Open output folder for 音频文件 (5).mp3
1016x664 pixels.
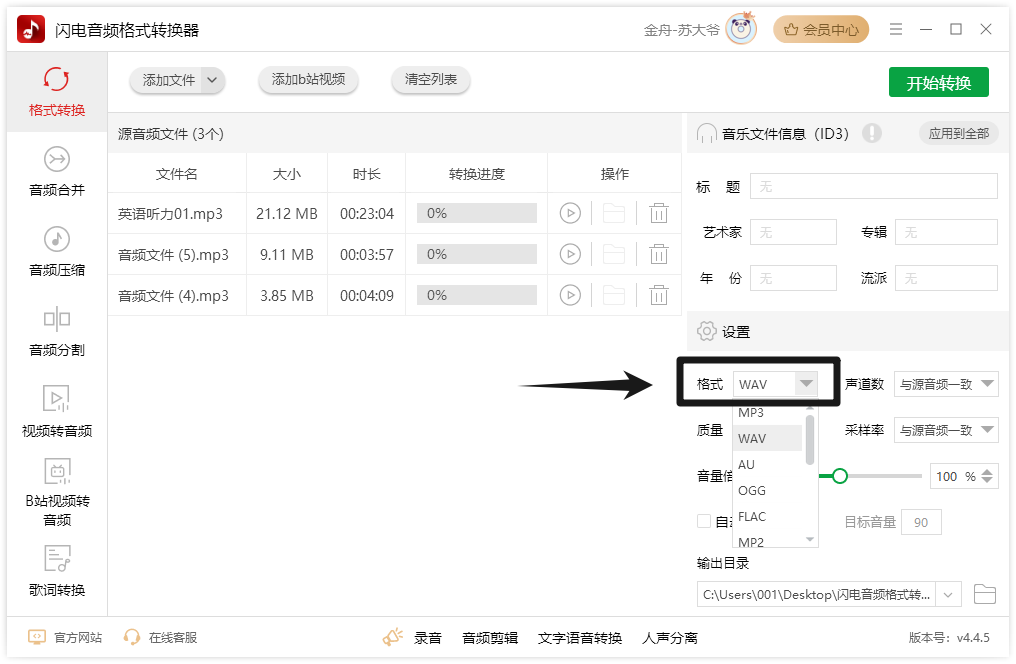(614, 254)
